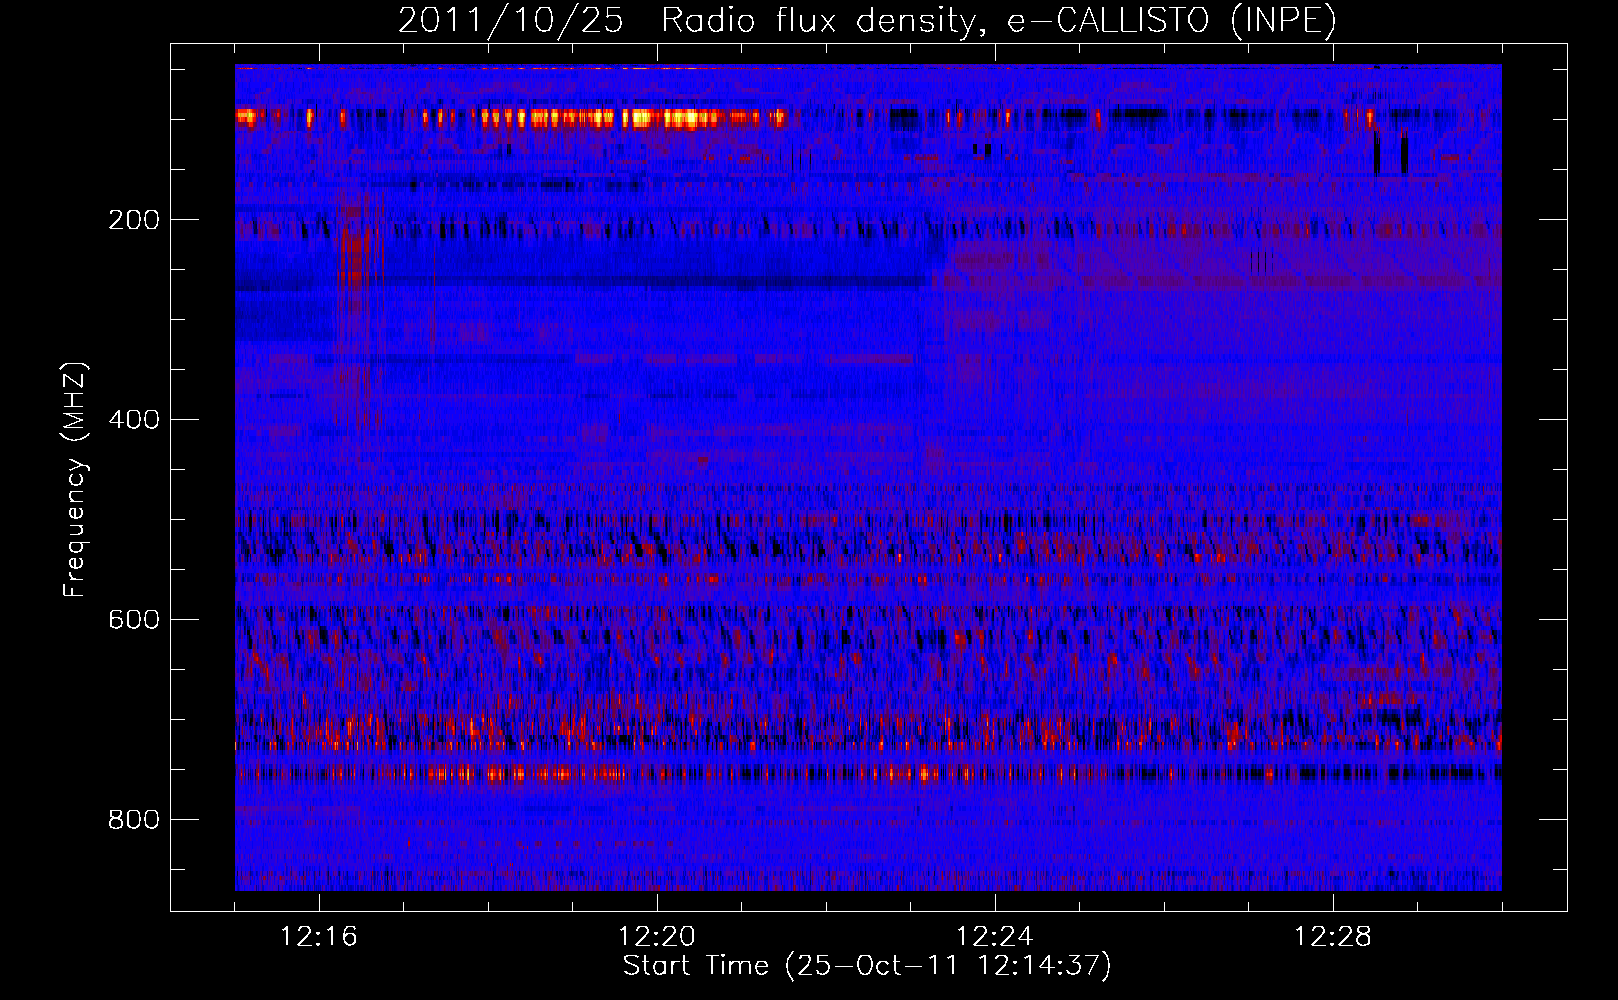Click the 12:16 time tick label
Viewport: 1618px width, 1000px height.
coord(319,937)
